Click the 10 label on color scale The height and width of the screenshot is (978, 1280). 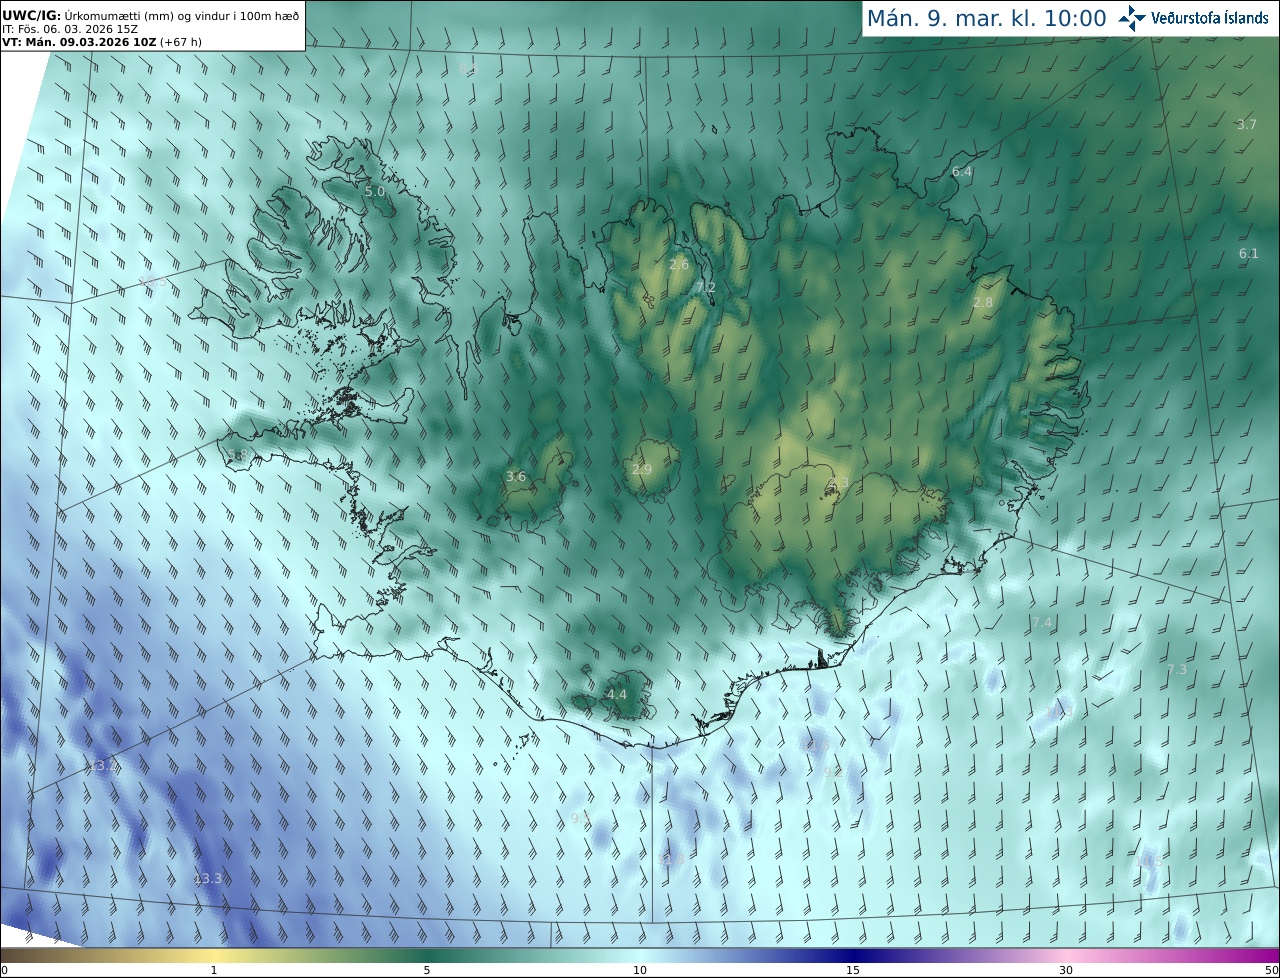click(640, 971)
